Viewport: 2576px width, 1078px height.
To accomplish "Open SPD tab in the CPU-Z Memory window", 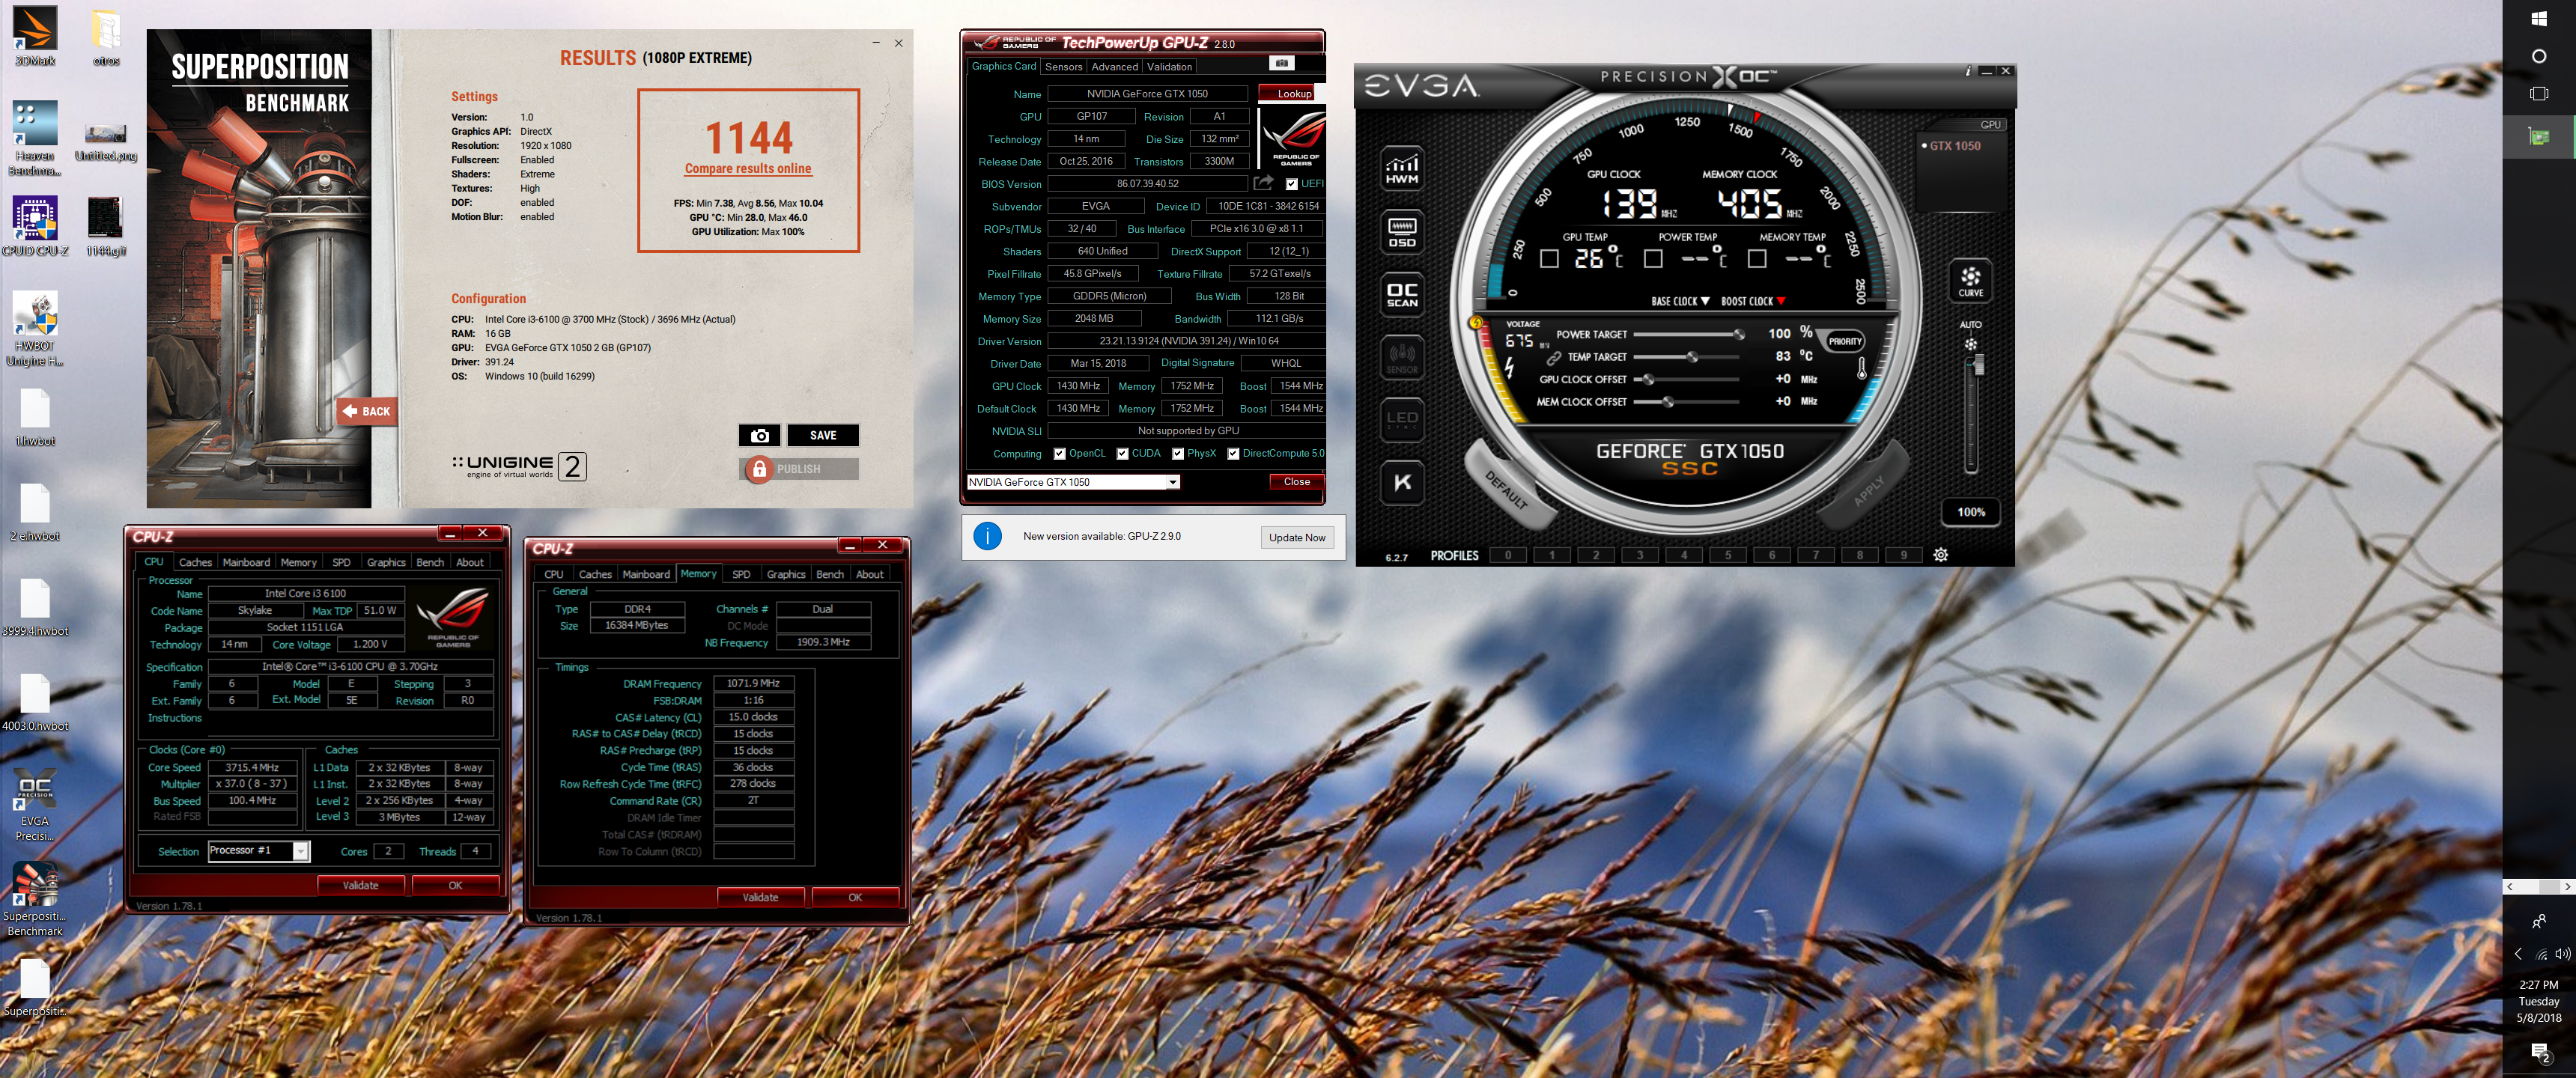I will (x=740, y=574).
